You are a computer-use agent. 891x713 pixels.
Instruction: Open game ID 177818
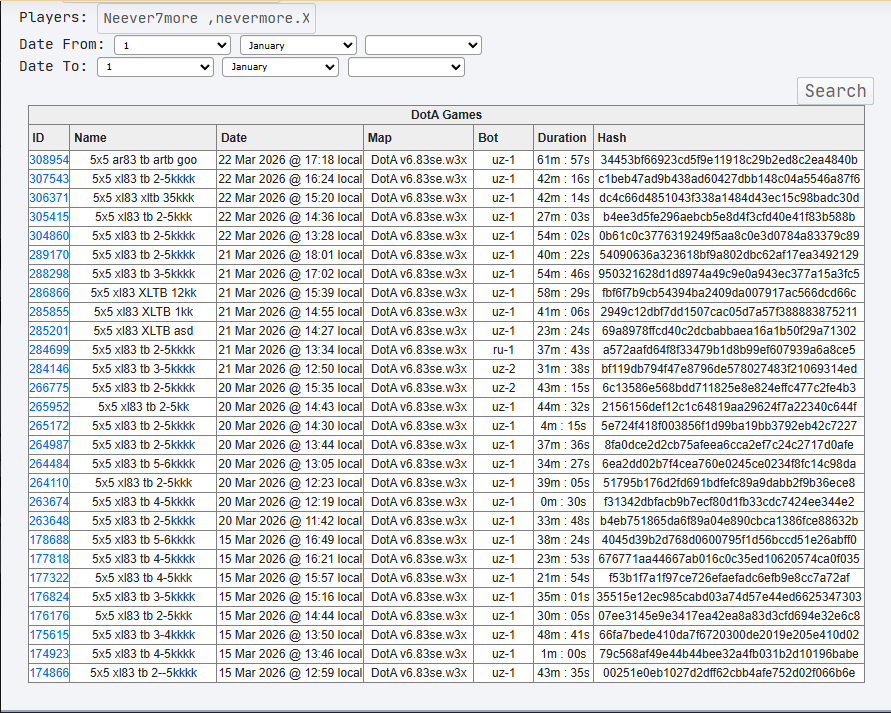coord(49,559)
